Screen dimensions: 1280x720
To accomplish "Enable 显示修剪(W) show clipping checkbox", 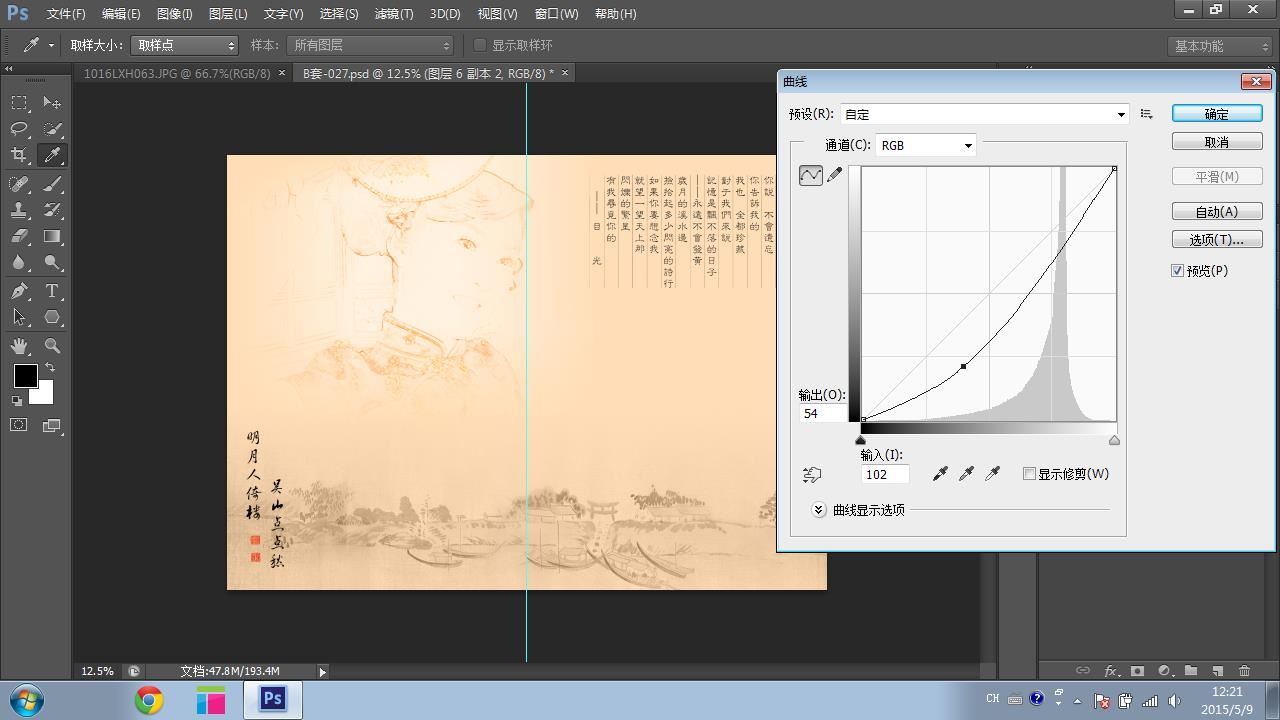I will [1029, 474].
